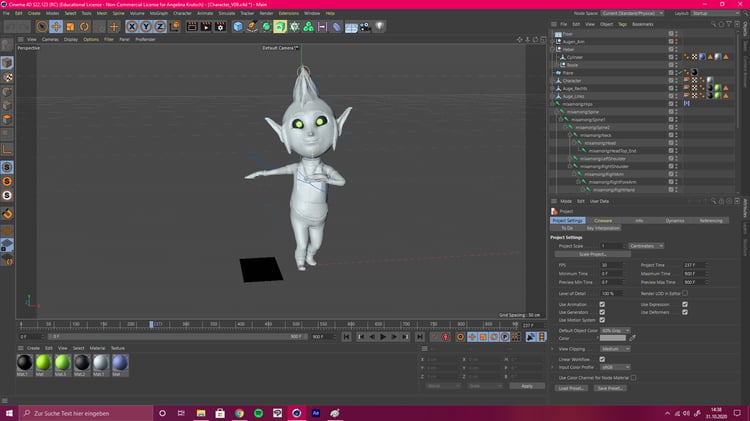Toggle Linear Workflow checkbox
The image size is (750, 421).
coord(602,359)
